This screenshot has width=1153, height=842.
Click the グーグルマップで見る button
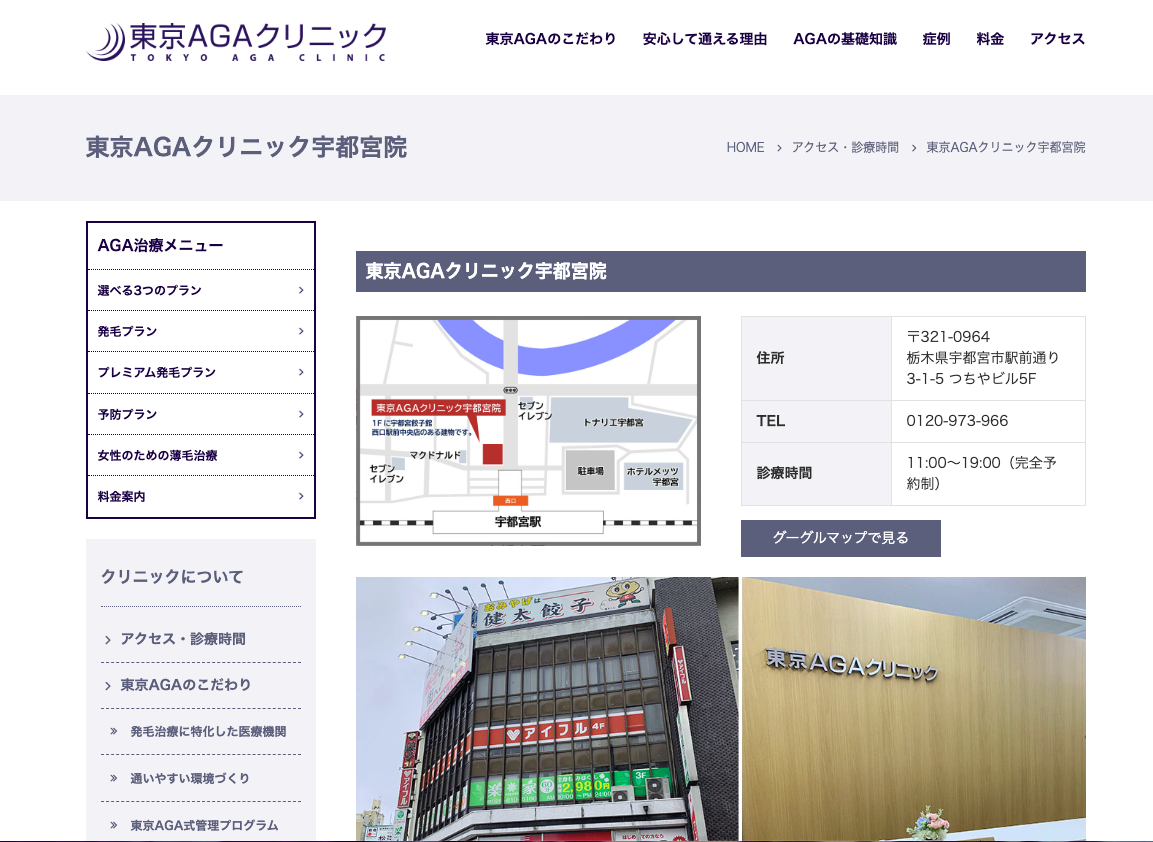840,538
